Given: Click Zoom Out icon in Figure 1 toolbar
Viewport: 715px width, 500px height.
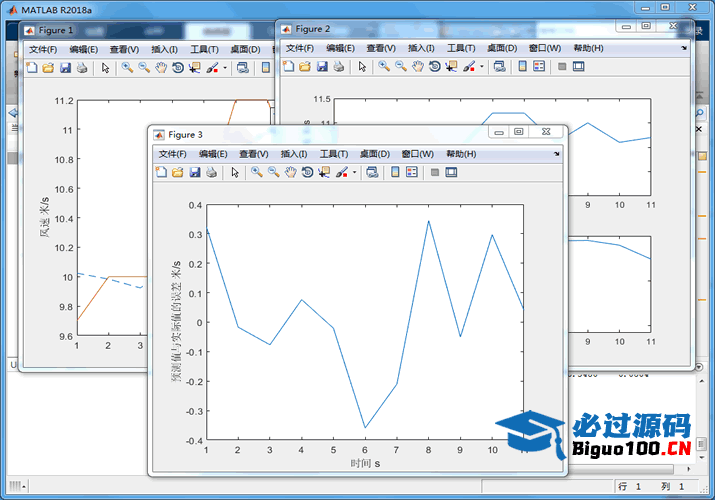Looking at the screenshot, I should coord(144,68).
